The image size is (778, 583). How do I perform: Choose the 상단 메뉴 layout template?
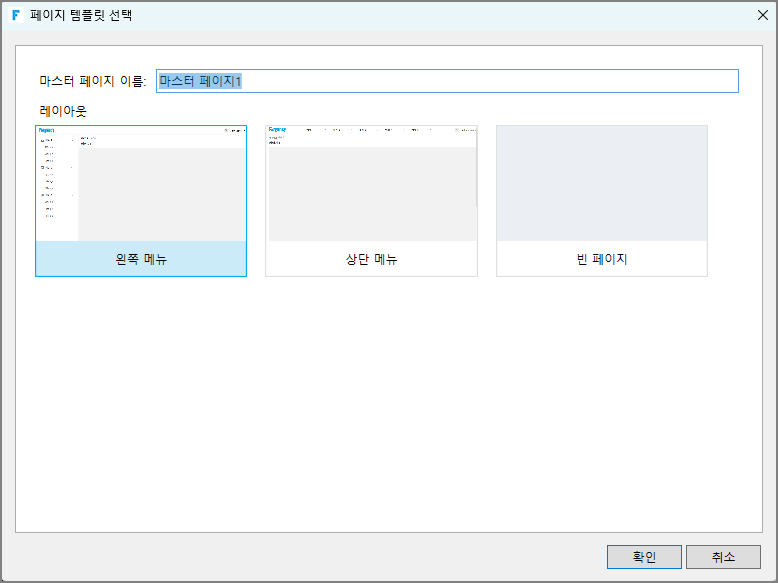[371, 200]
